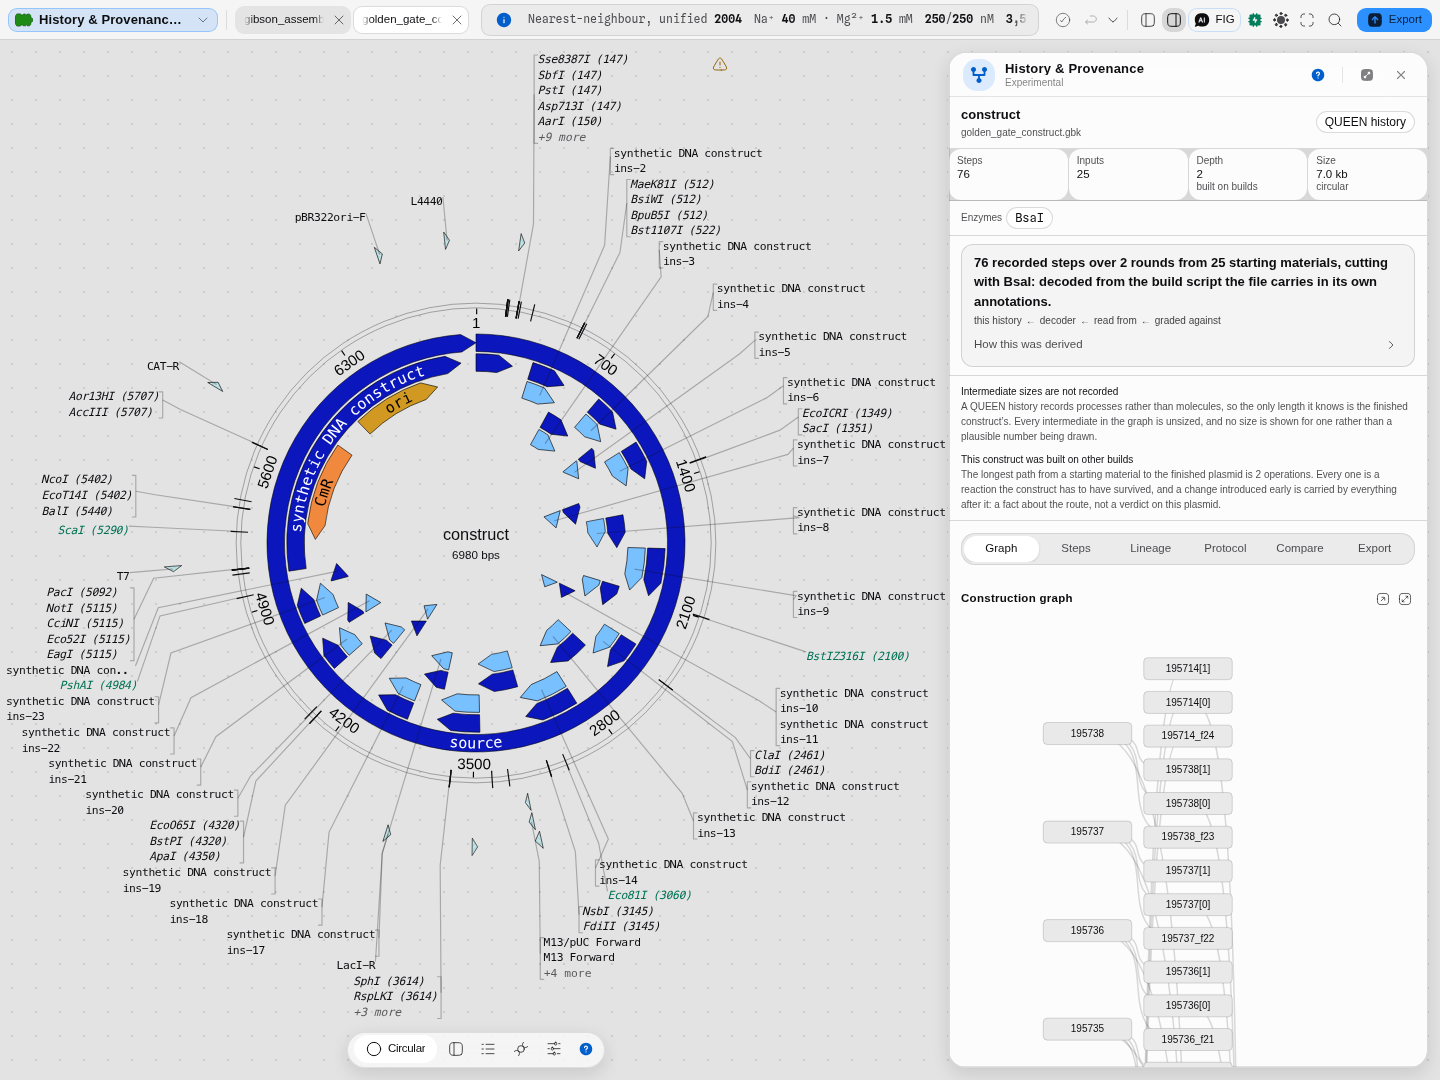Select the Graph tab
The width and height of the screenshot is (1440, 1080).
pos(1001,549)
